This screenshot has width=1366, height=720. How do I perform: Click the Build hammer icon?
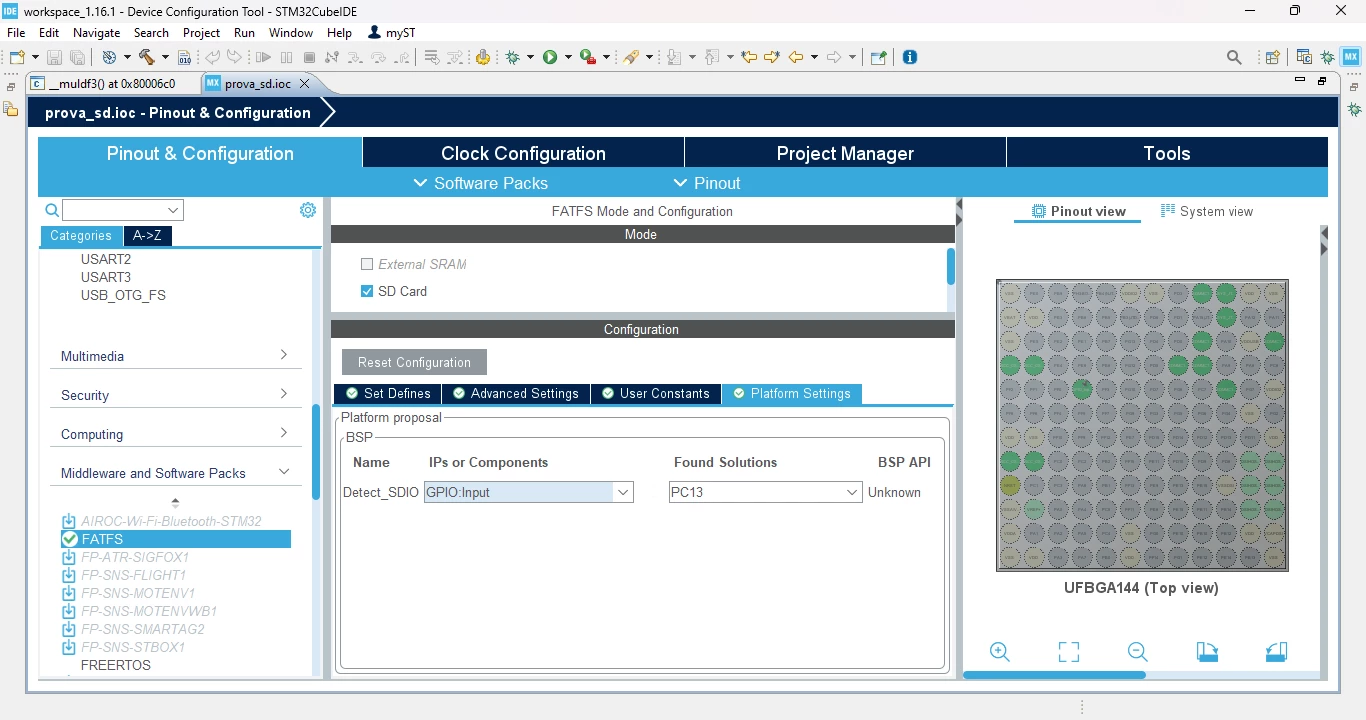coord(147,57)
